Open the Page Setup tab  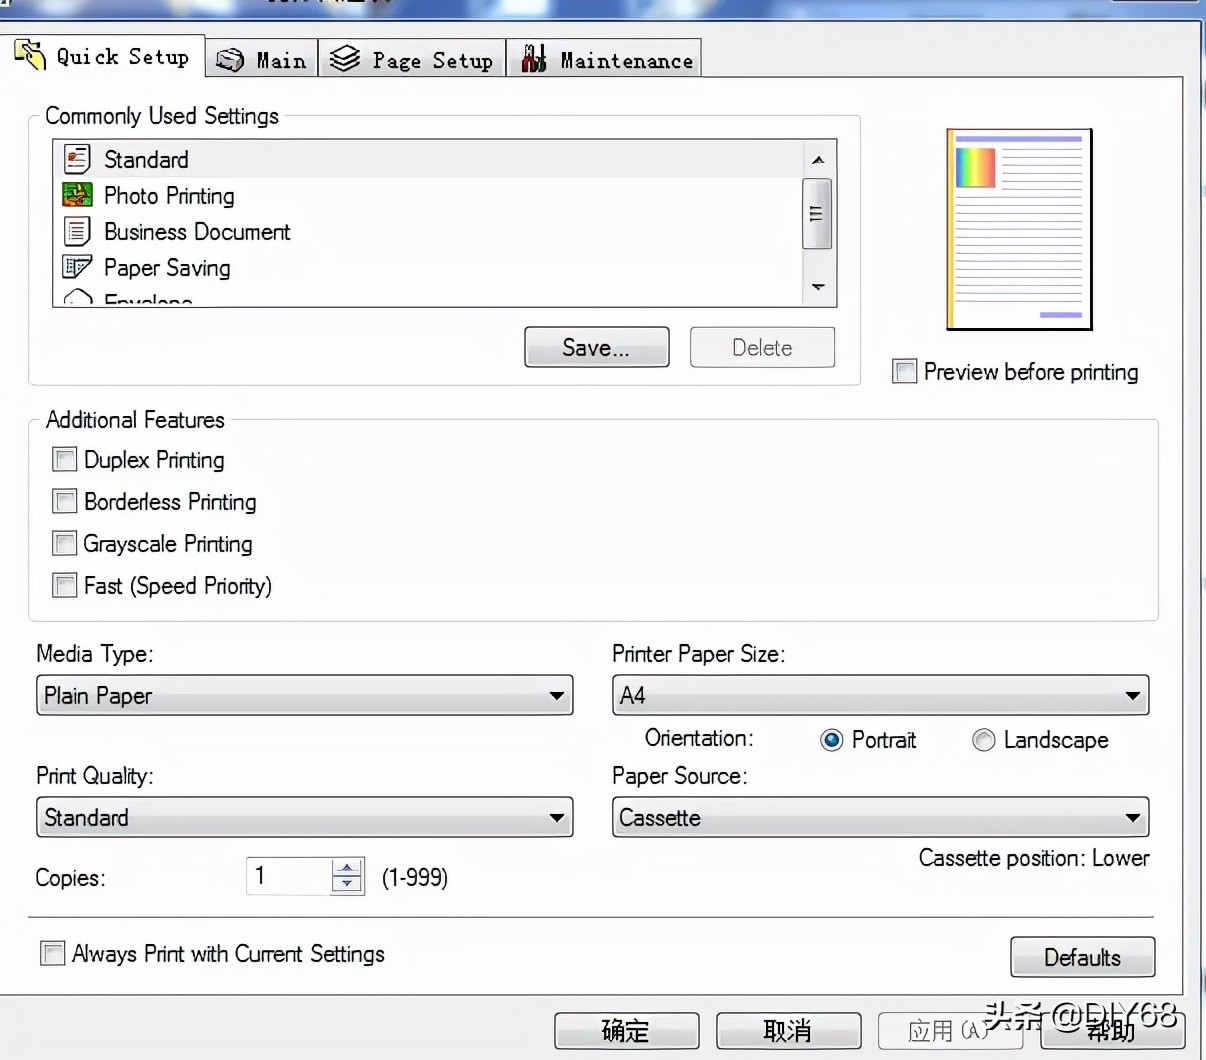pos(412,59)
